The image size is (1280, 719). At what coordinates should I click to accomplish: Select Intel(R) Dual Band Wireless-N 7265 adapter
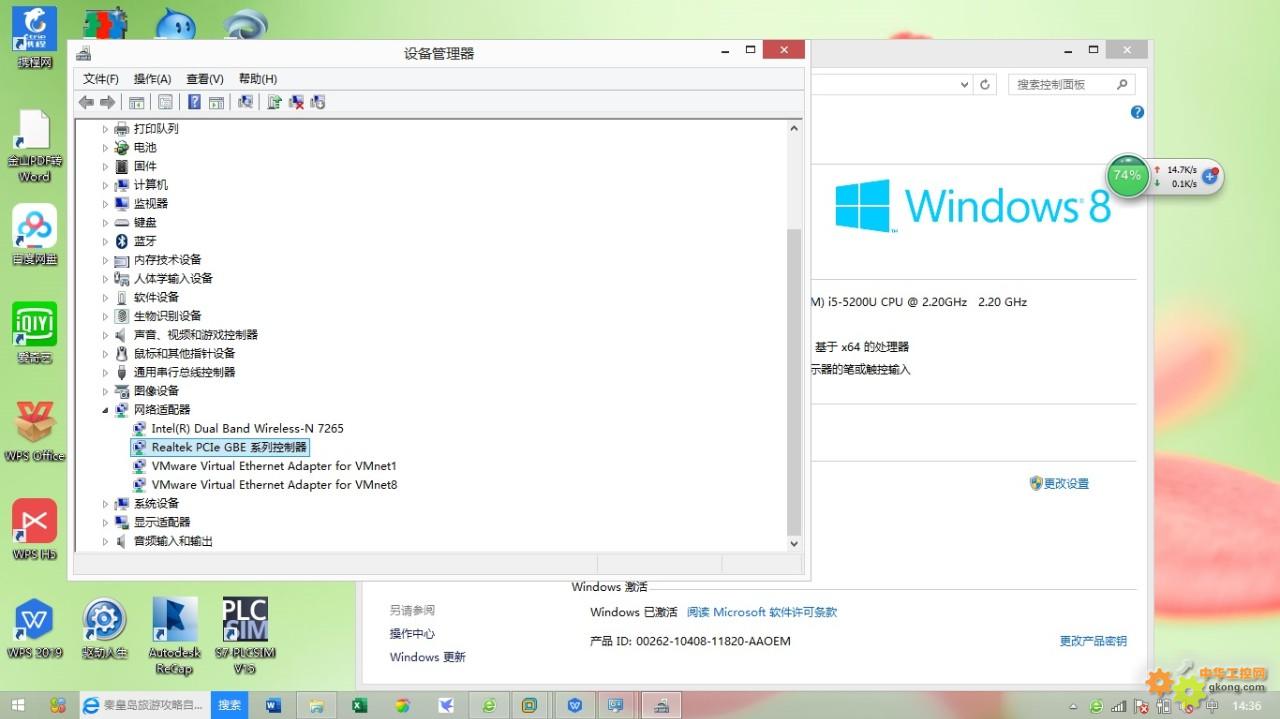coord(247,428)
